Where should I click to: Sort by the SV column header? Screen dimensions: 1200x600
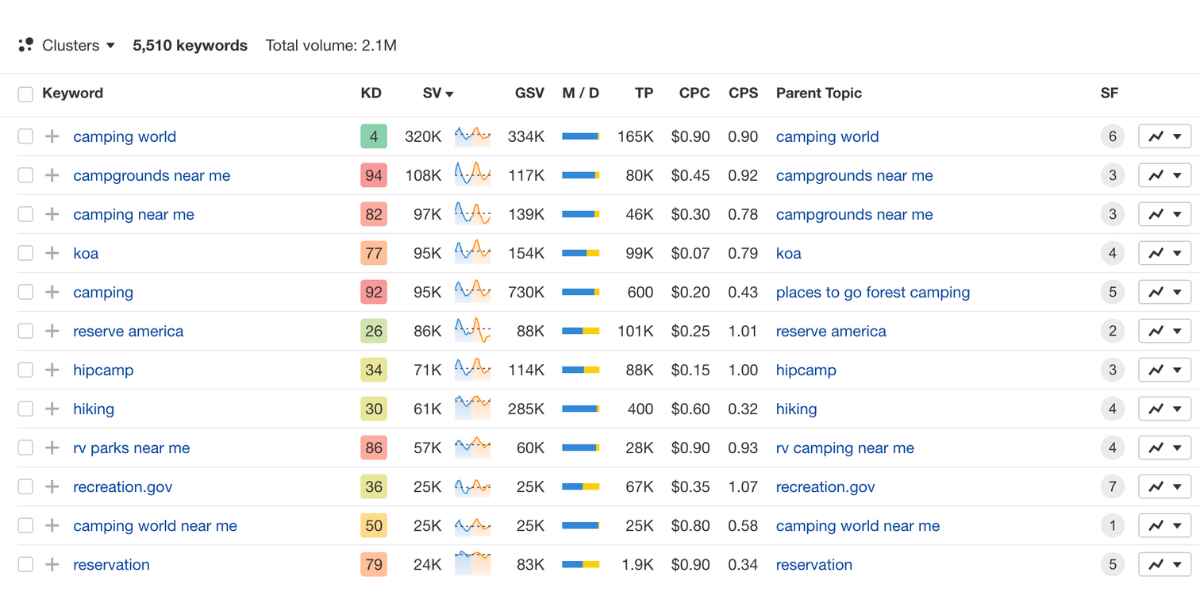click(x=438, y=93)
